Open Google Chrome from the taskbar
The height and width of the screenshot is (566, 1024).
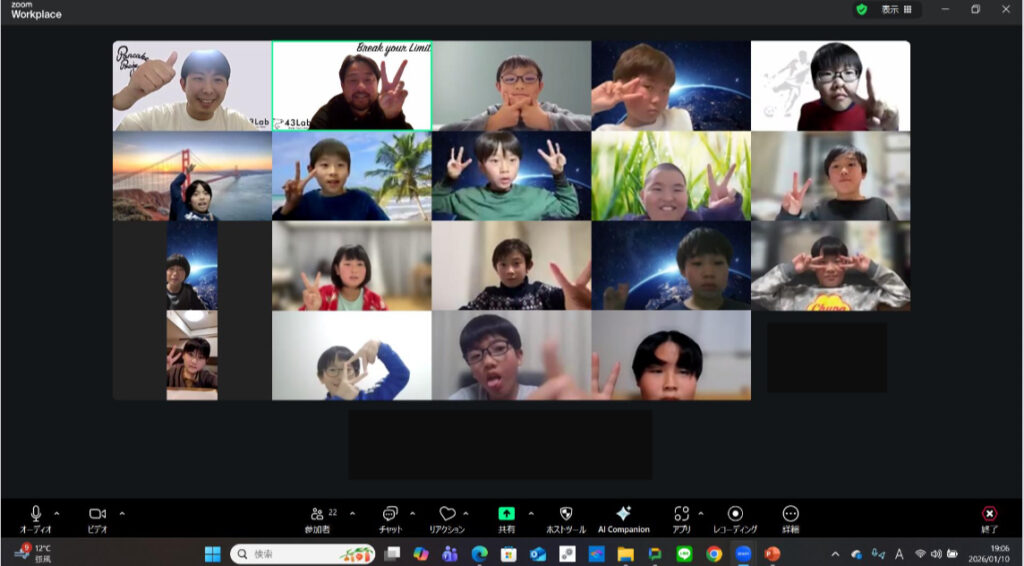(714, 554)
